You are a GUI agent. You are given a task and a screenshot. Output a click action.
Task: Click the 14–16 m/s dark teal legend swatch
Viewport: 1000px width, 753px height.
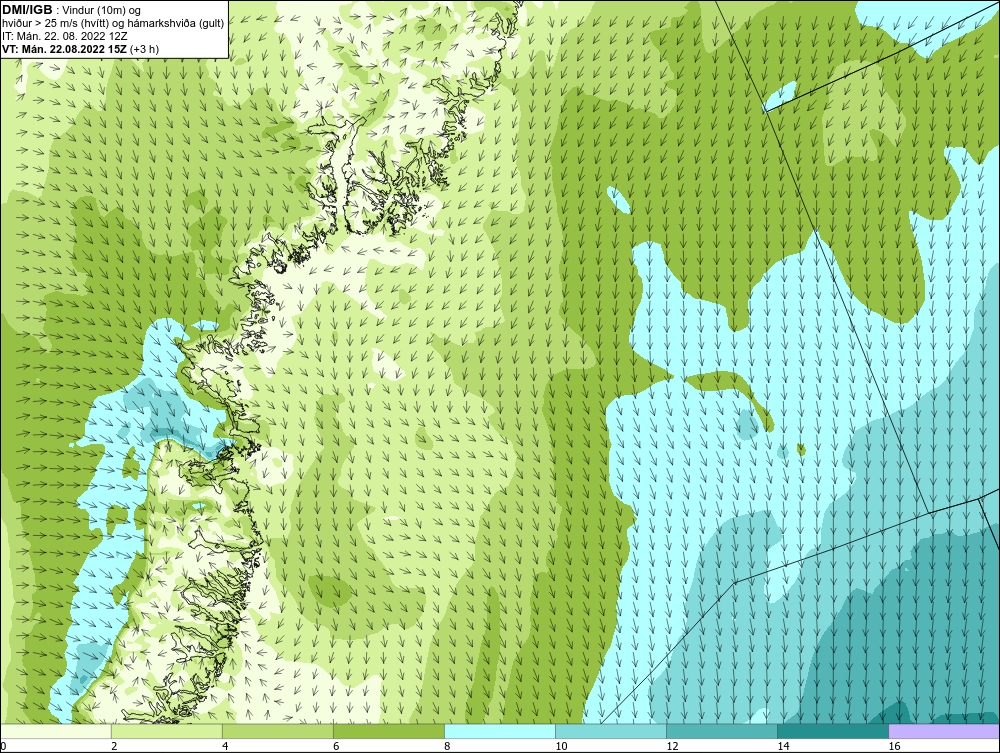[833, 731]
